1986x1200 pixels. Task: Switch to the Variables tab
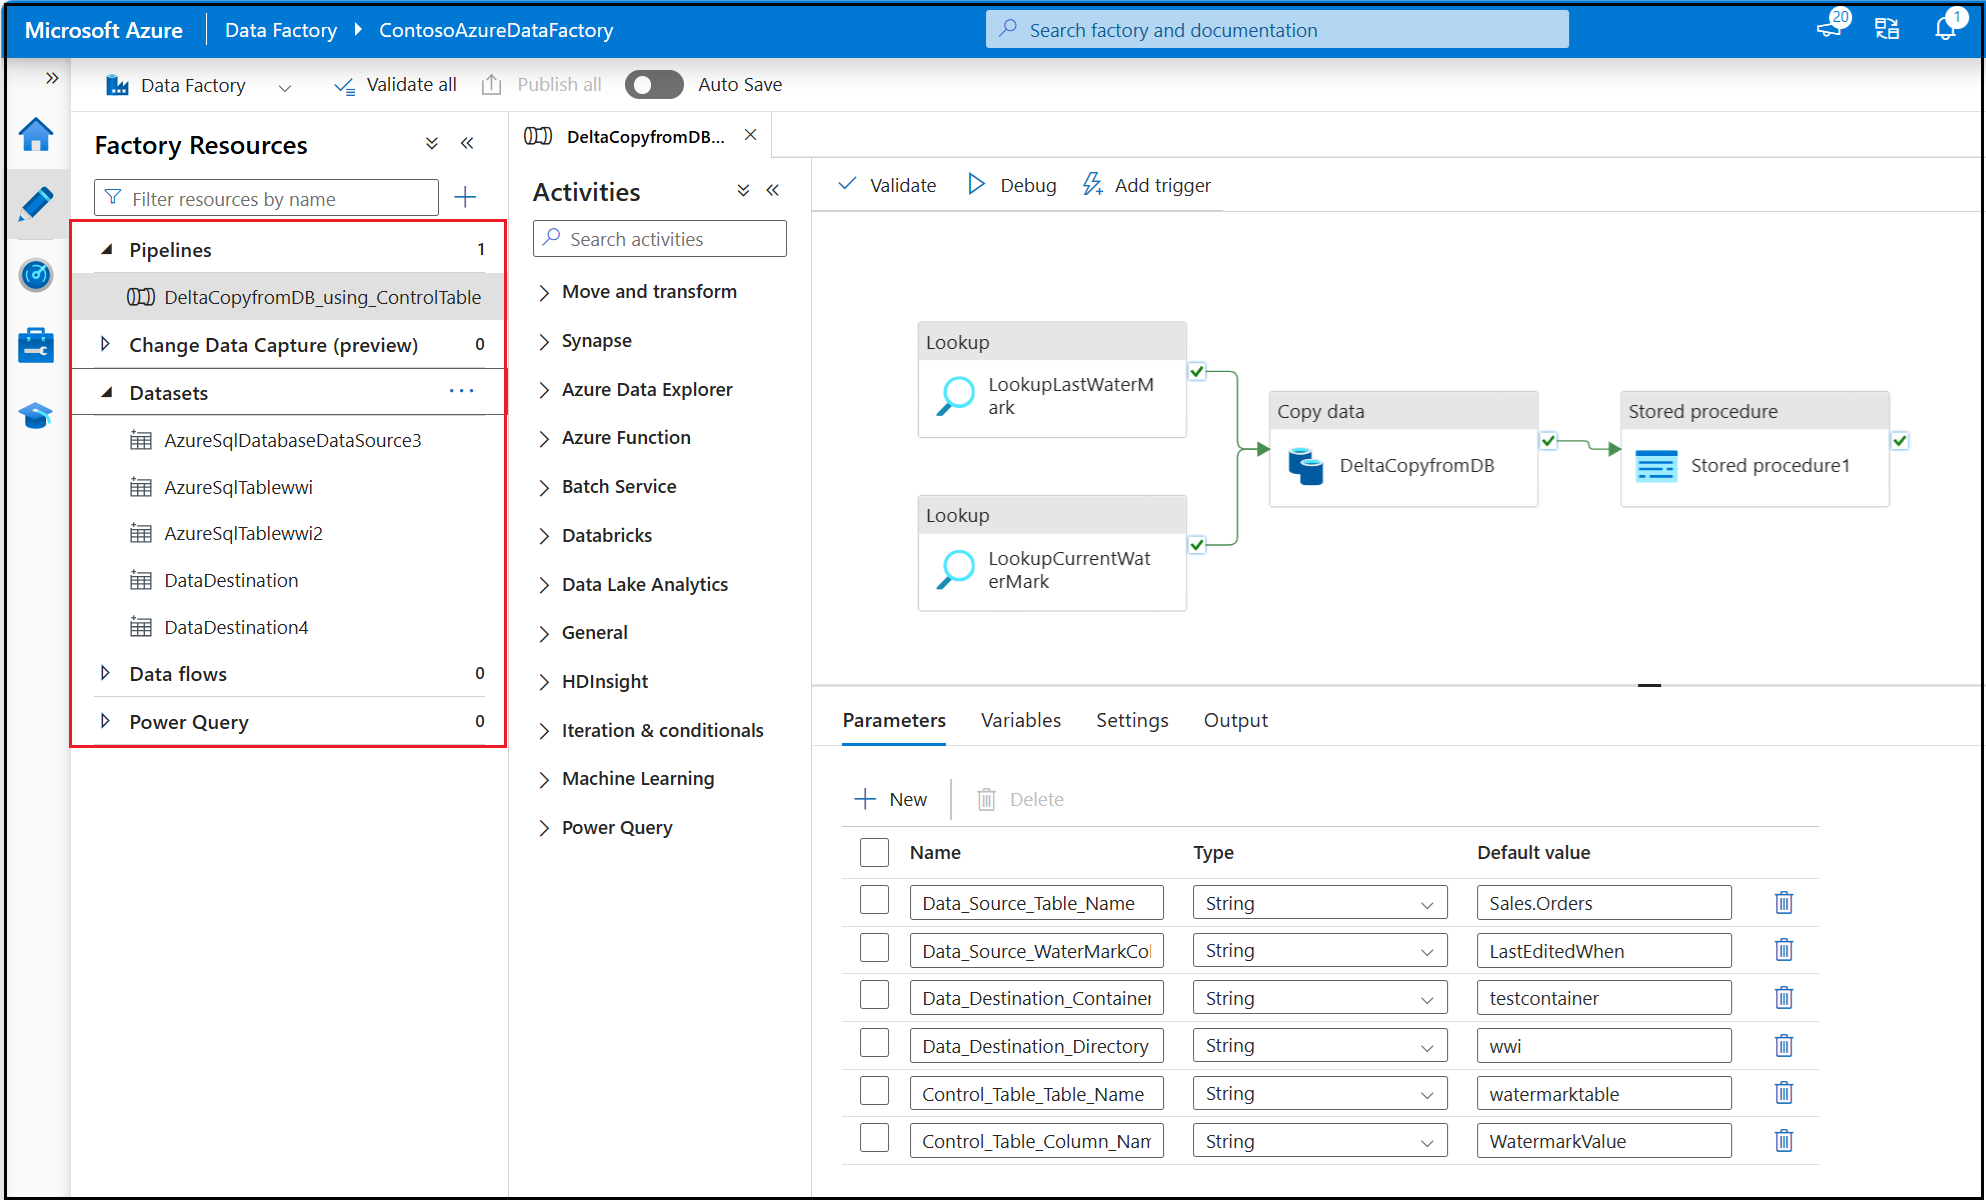(1020, 720)
